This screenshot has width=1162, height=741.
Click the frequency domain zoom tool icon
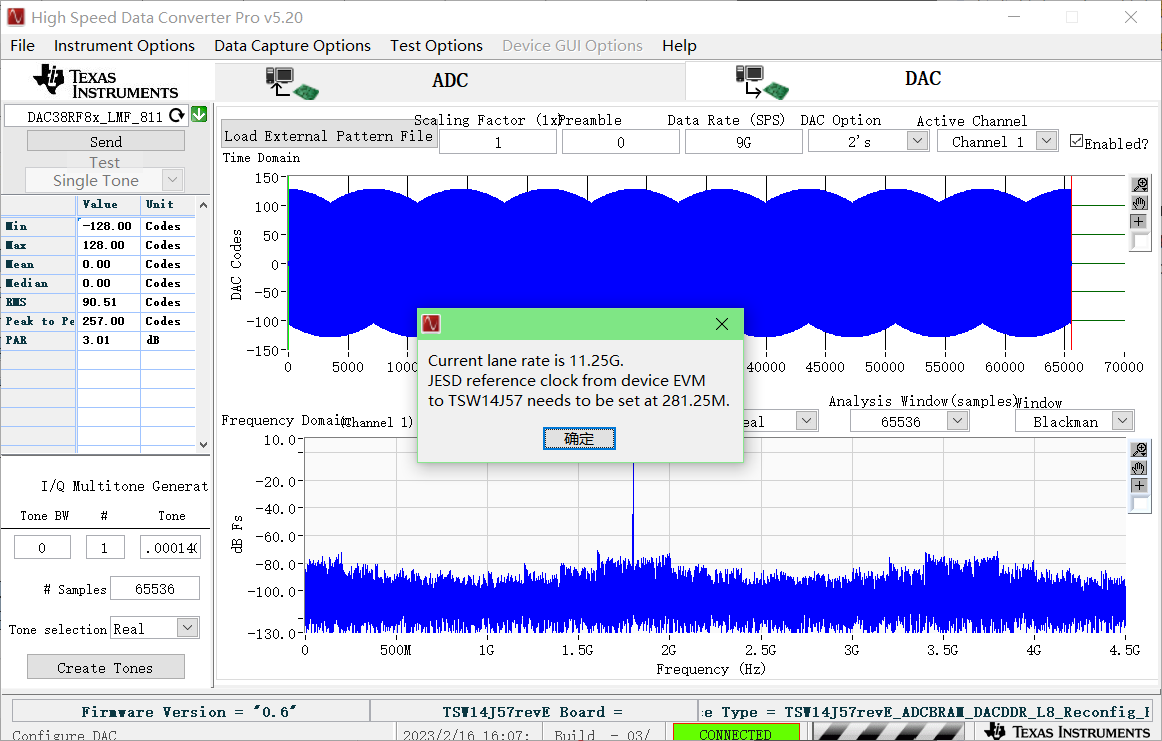pos(1140,449)
